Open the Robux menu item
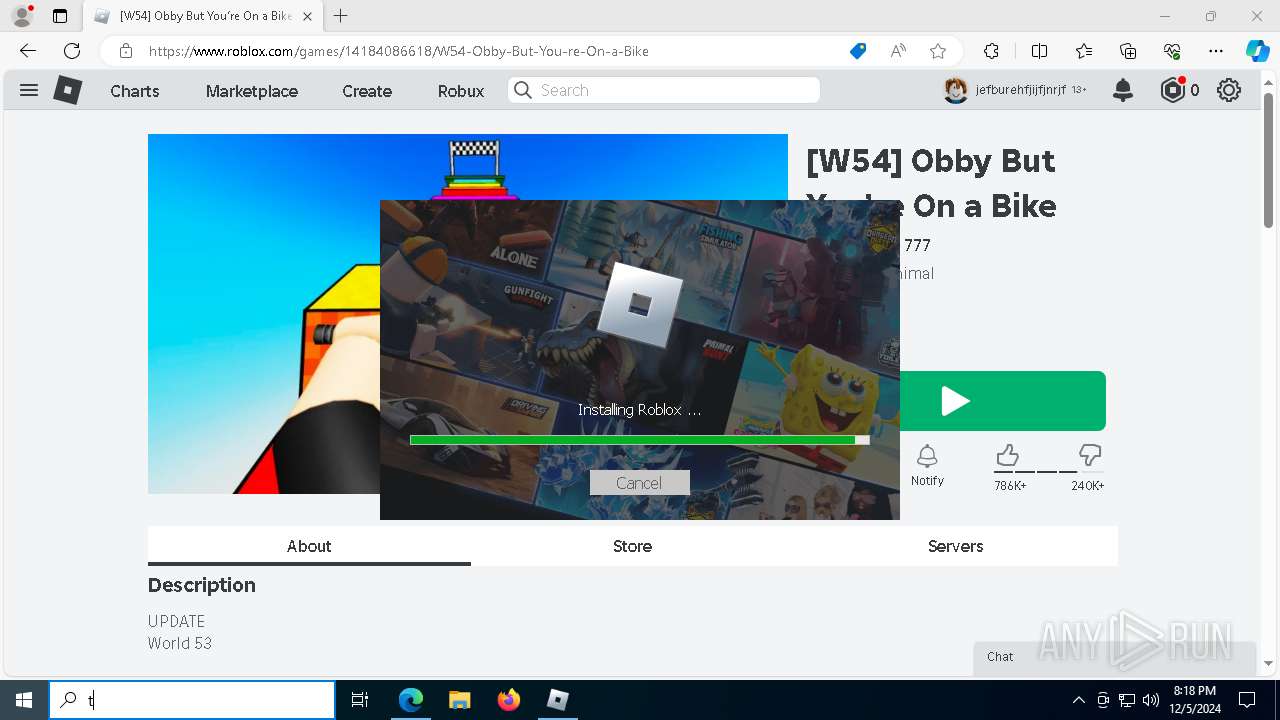Screen dimensions: 1280x720 461,90
